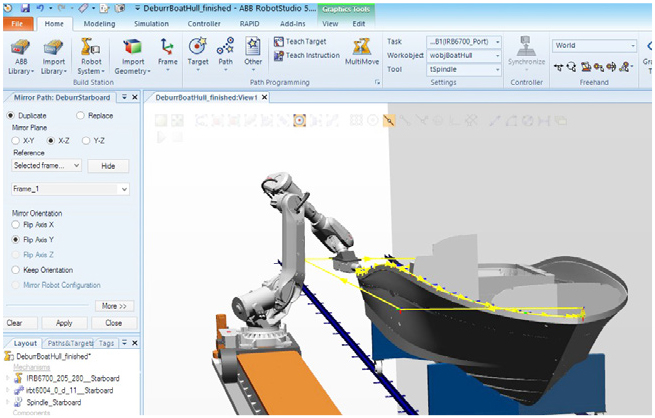This screenshot has height=418, width=655.
Task: Select the Duplicate radio button
Action: [16, 116]
